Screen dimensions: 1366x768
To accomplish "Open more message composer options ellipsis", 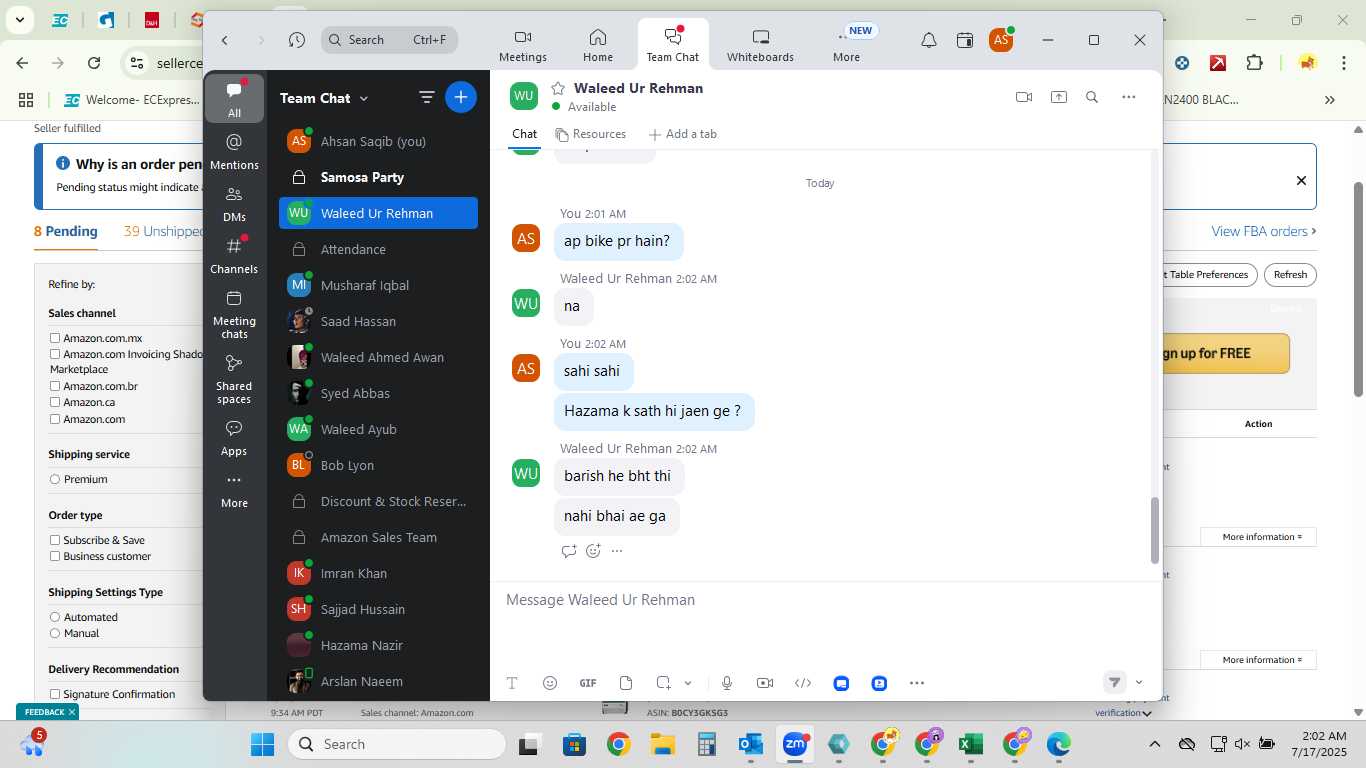I will click(917, 683).
